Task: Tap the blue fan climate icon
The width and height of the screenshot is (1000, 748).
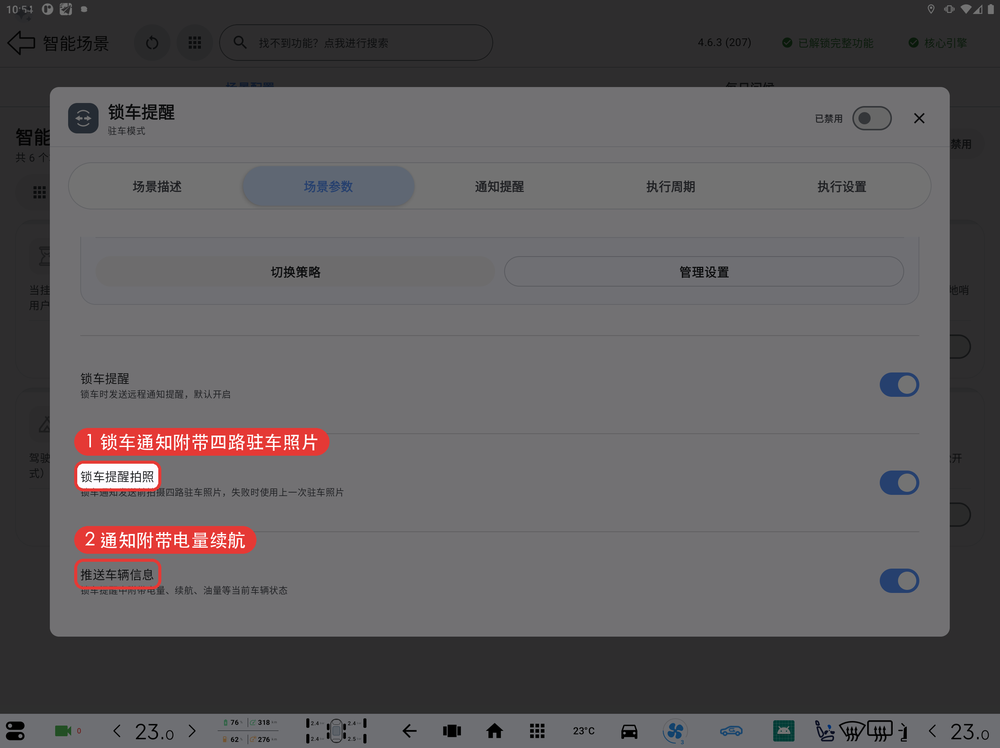Action: [675, 731]
